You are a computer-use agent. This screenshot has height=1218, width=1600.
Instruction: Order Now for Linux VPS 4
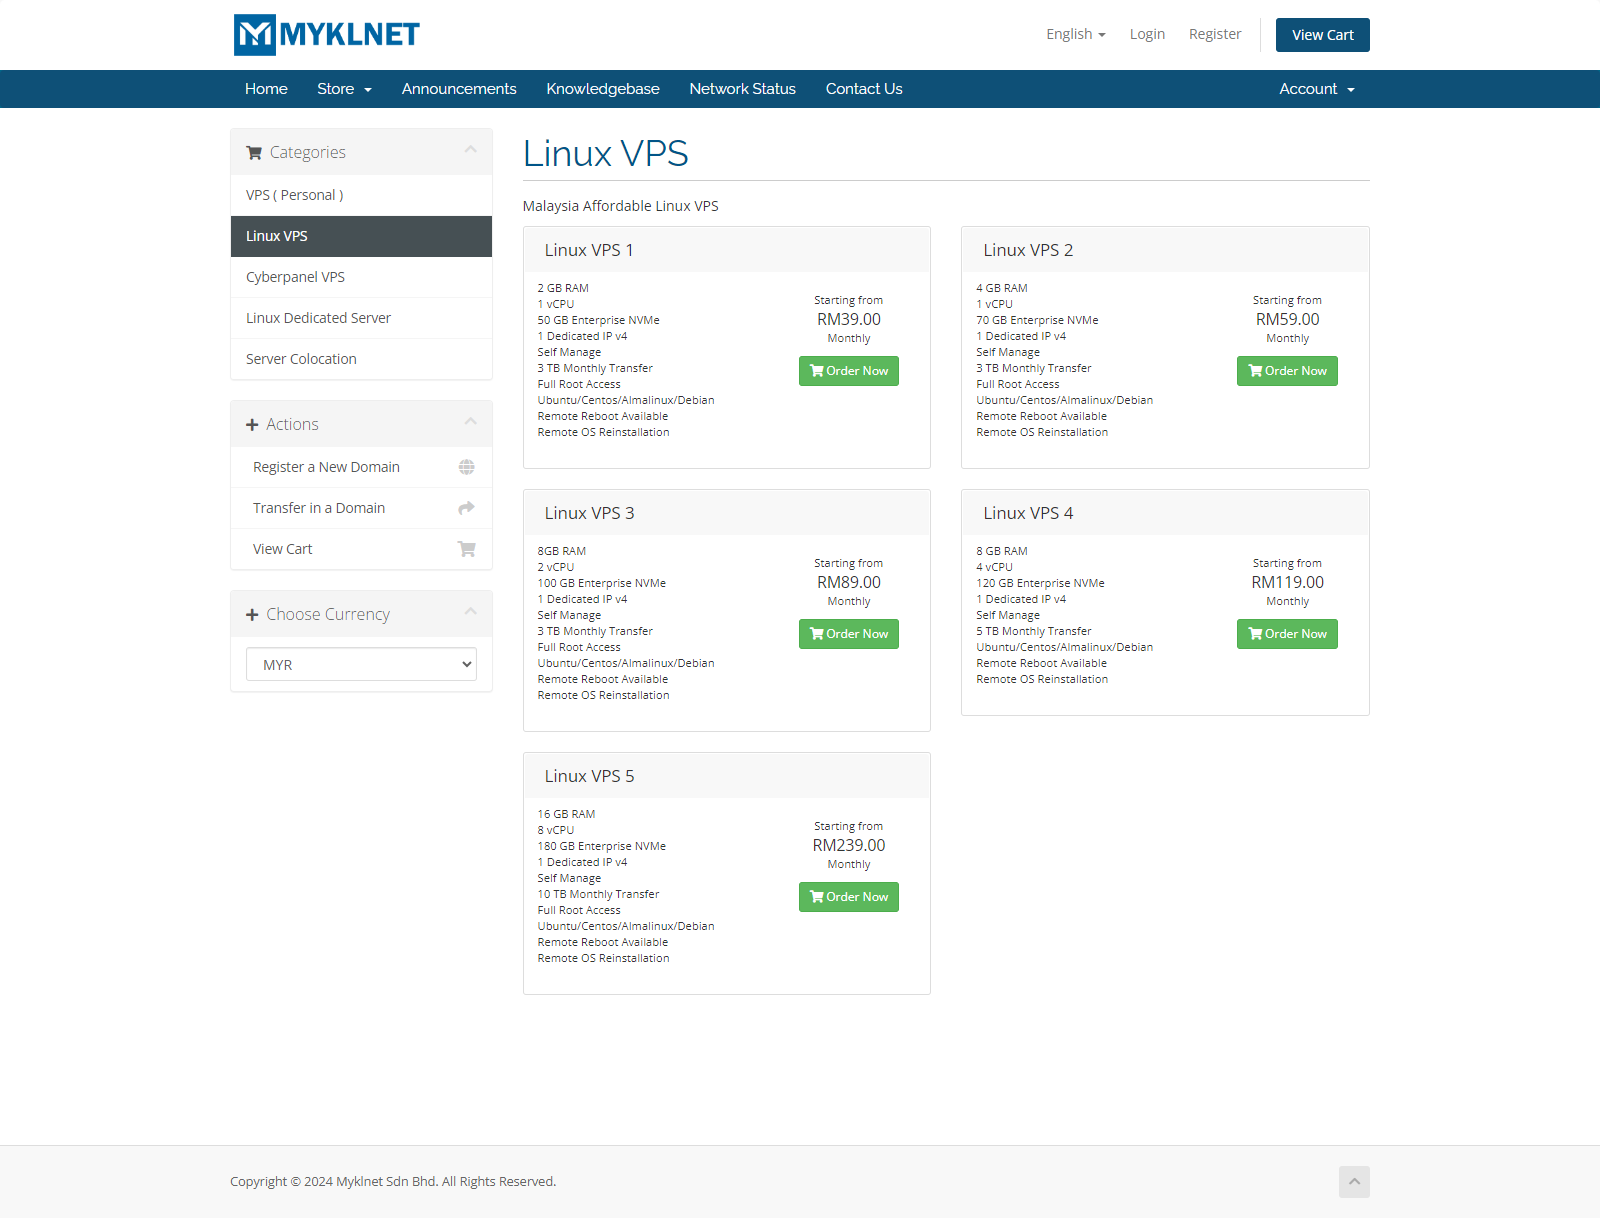tap(1287, 634)
